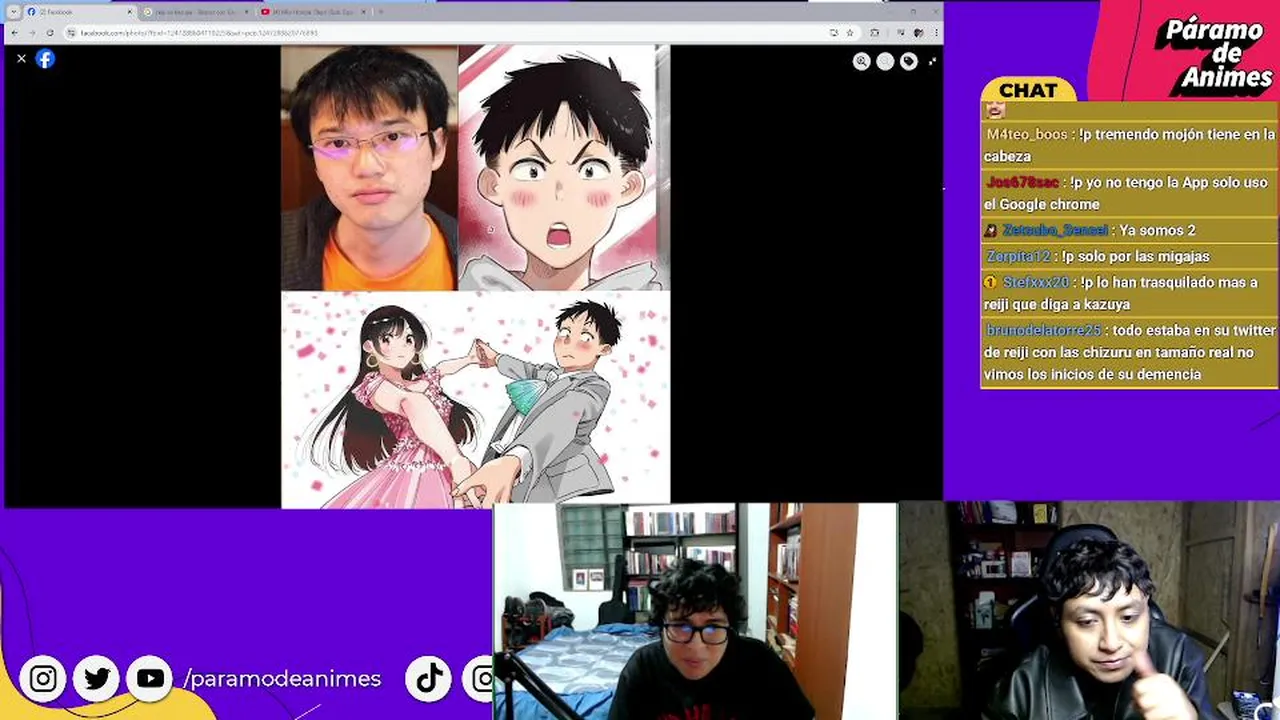This screenshot has width=1280, height=720.
Task: Reload the Facebook page
Action: (x=50, y=33)
